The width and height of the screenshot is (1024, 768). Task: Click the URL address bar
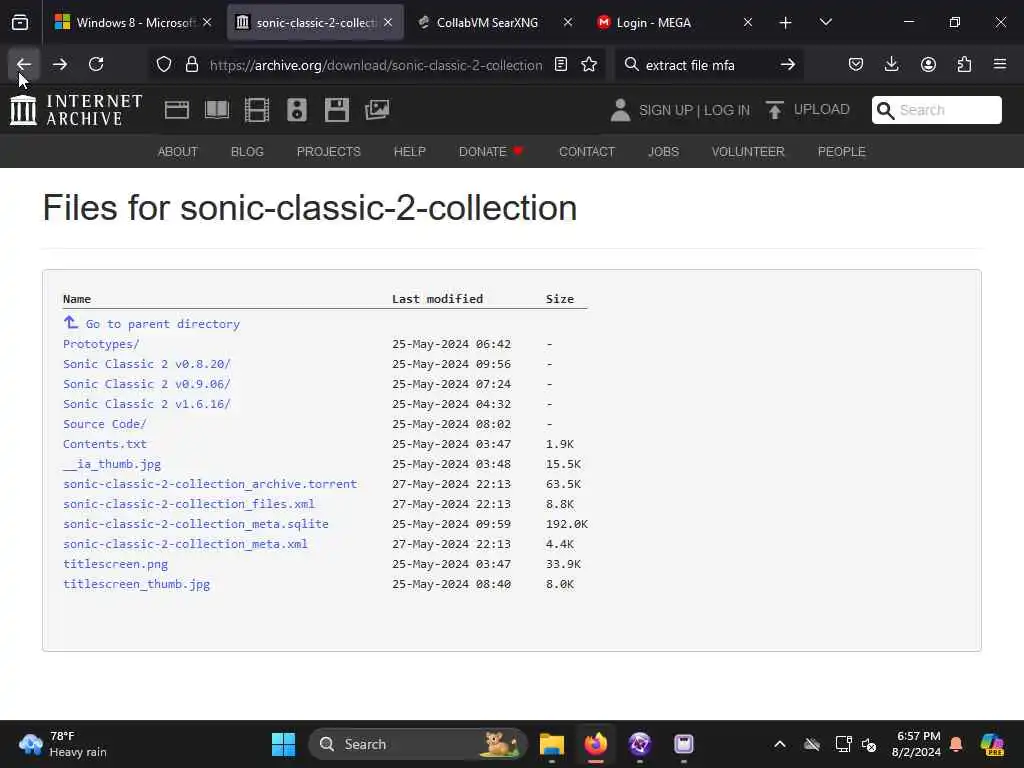point(376,65)
